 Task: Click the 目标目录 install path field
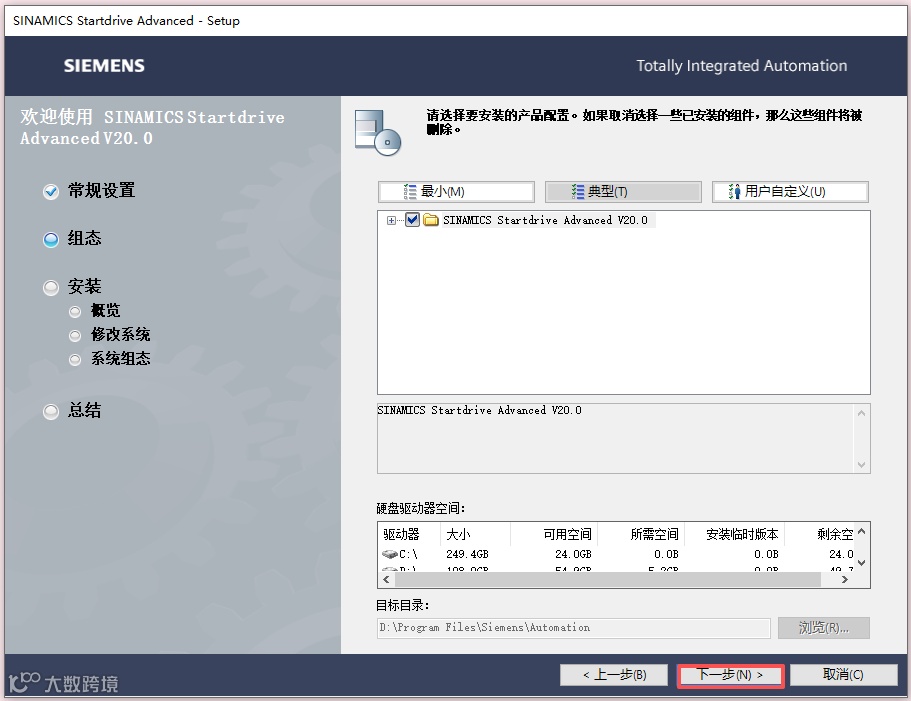(x=573, y=628)
